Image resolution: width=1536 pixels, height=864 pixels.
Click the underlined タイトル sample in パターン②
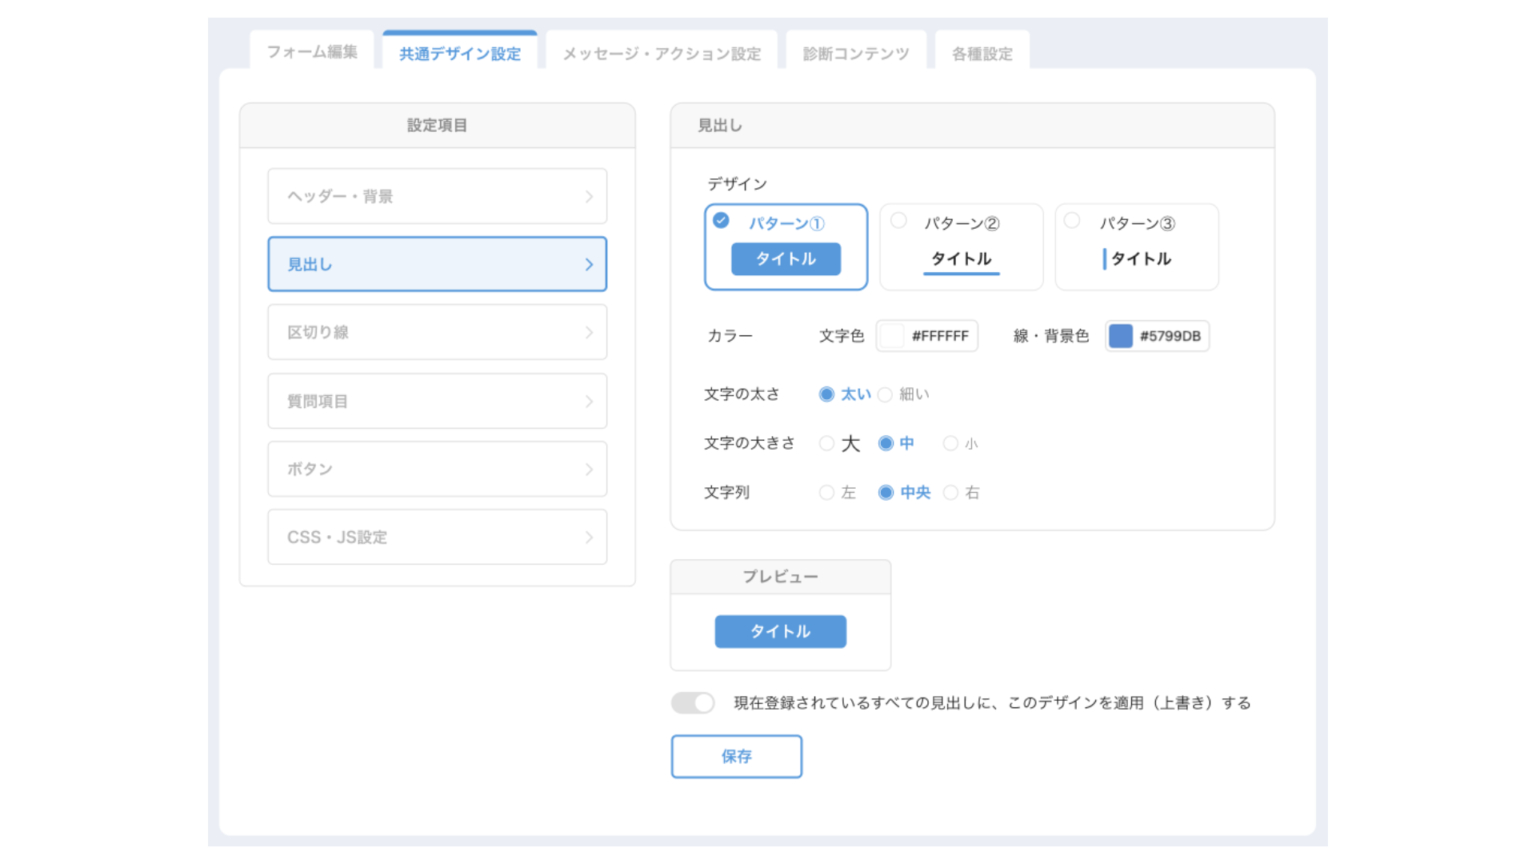pos(961,260)
